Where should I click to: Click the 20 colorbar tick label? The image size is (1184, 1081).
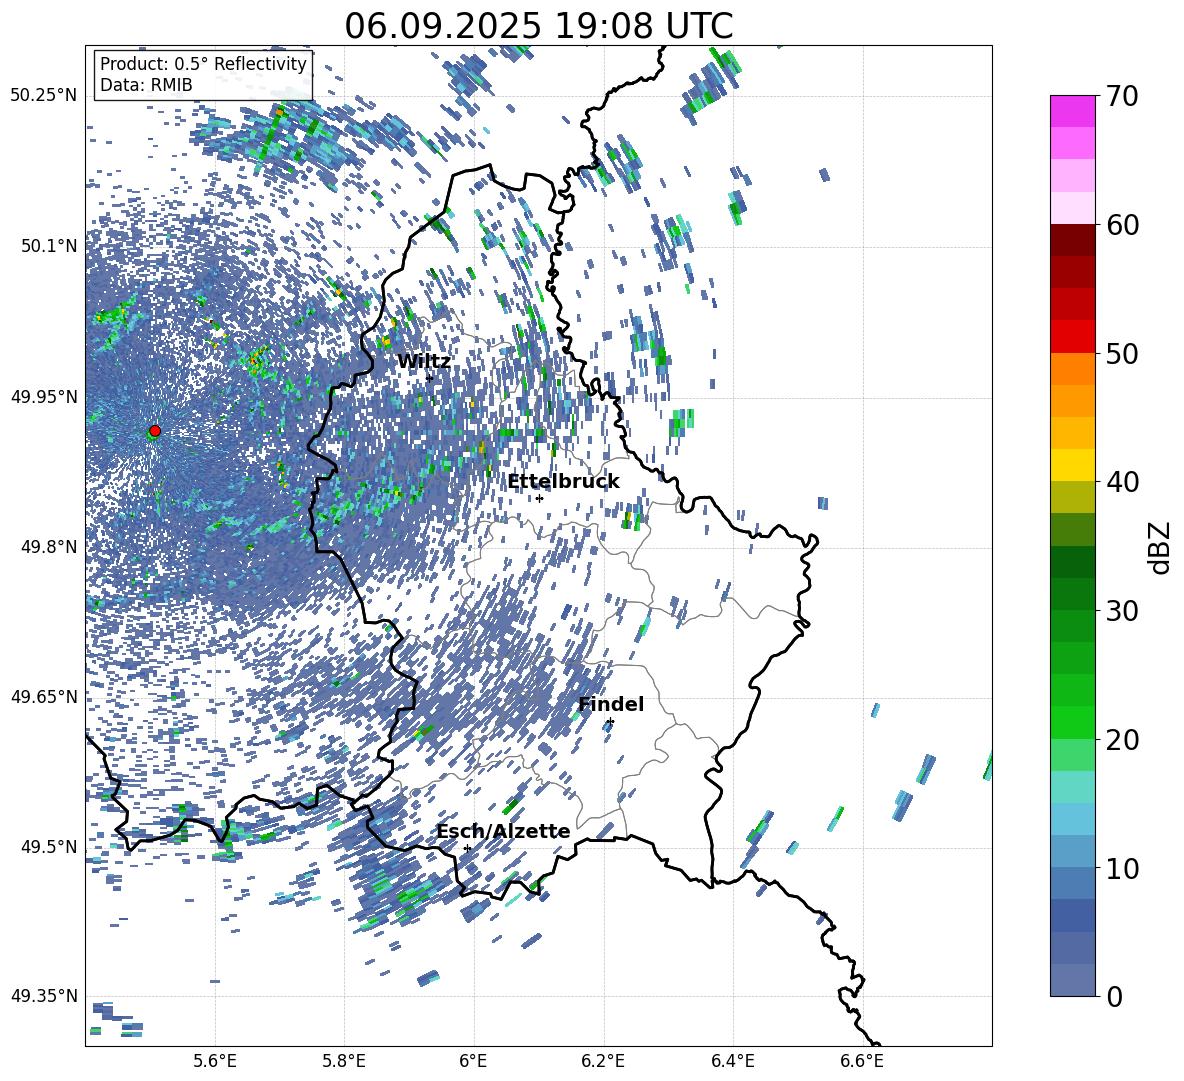pos(1122,740)
